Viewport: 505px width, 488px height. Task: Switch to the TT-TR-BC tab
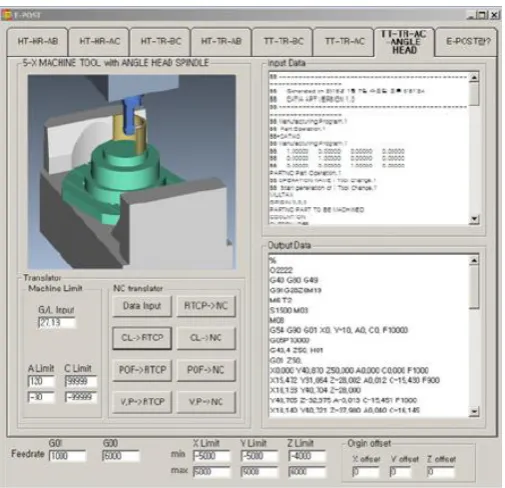(283, 42)
